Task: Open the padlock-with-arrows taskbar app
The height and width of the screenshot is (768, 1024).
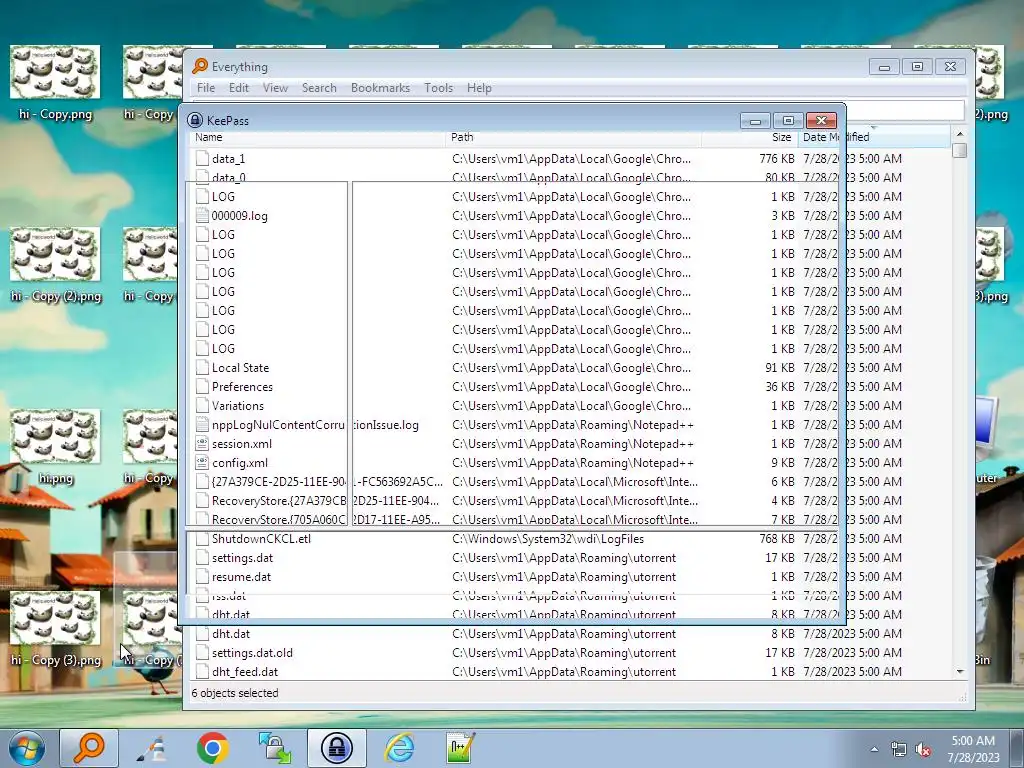Action: coord(275,748)
